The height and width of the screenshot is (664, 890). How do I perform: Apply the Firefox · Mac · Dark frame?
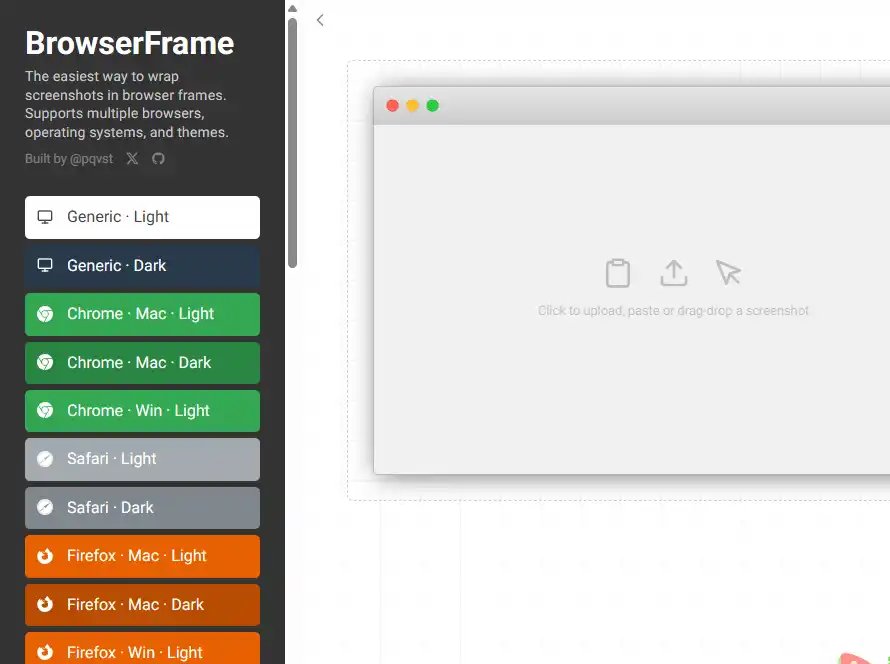pyautogui.click(x=142, y=605)
